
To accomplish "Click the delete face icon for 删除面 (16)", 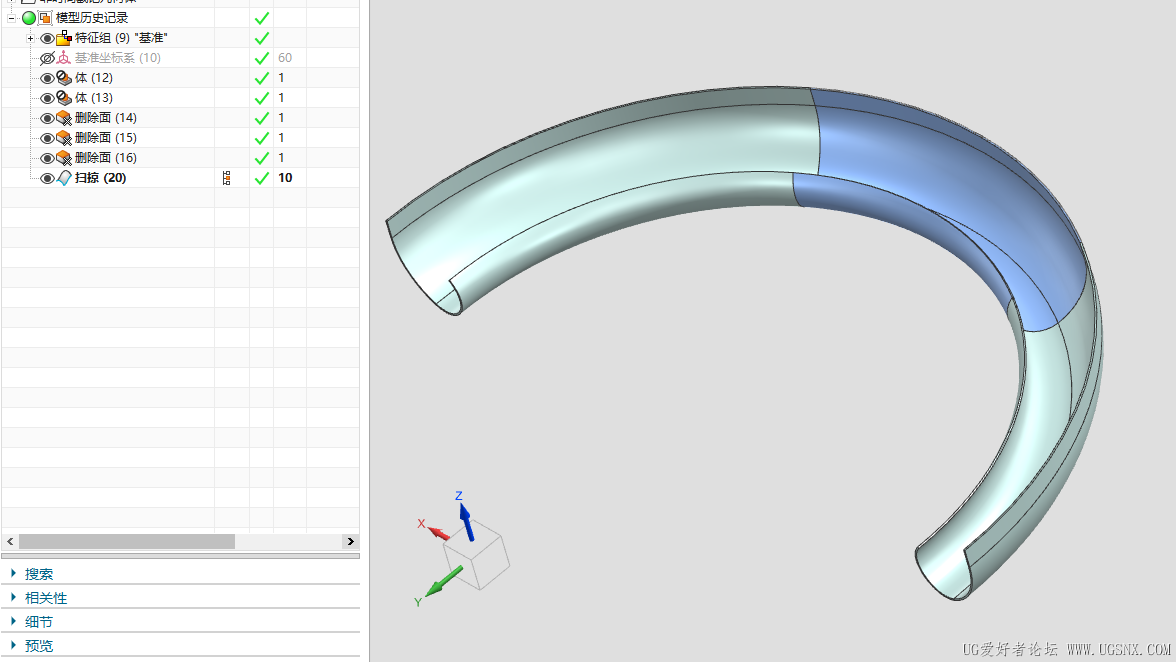I will tap(64, 158).
